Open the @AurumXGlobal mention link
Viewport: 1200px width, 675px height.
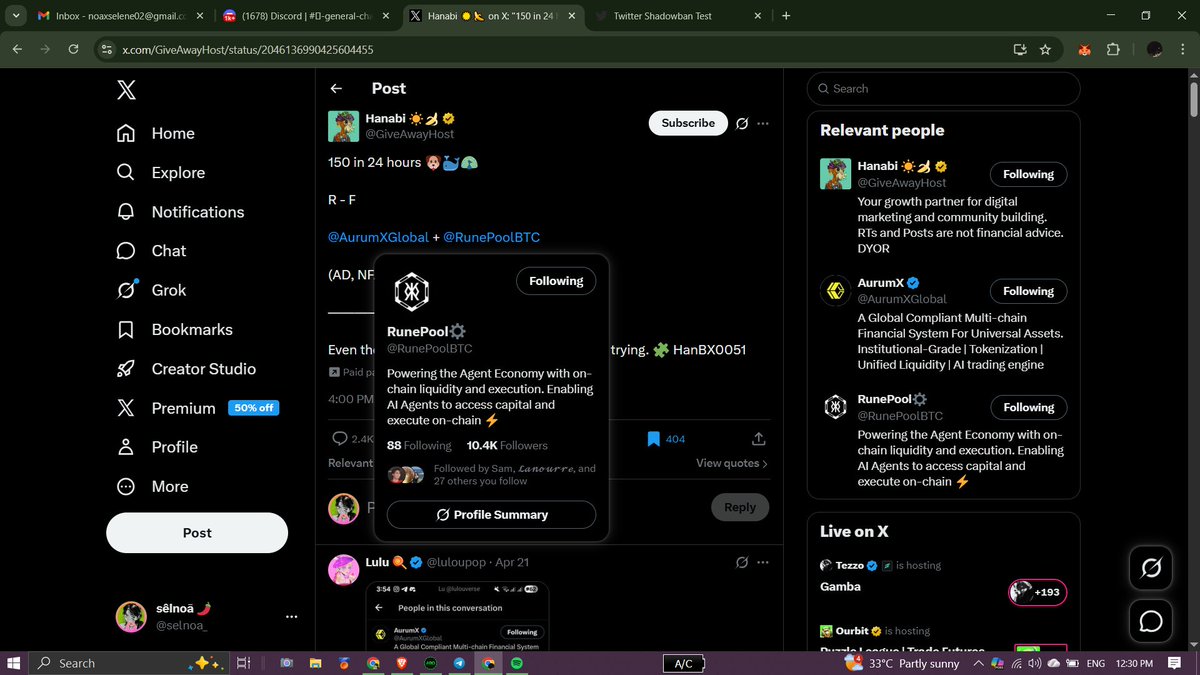click(378, 237)
